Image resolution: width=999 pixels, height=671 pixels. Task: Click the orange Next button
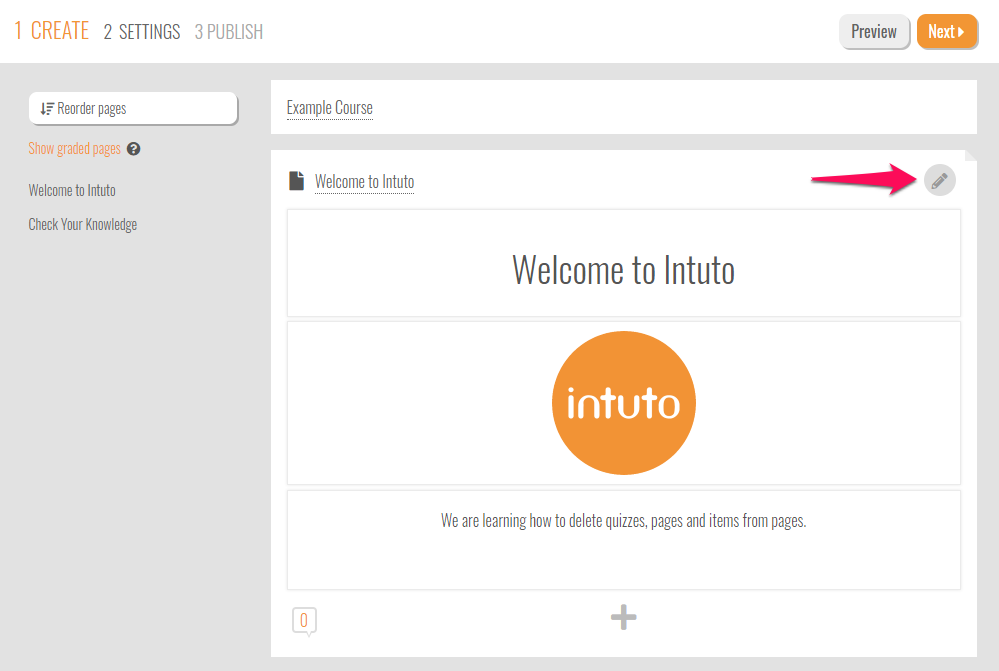(x=946, y=32)
